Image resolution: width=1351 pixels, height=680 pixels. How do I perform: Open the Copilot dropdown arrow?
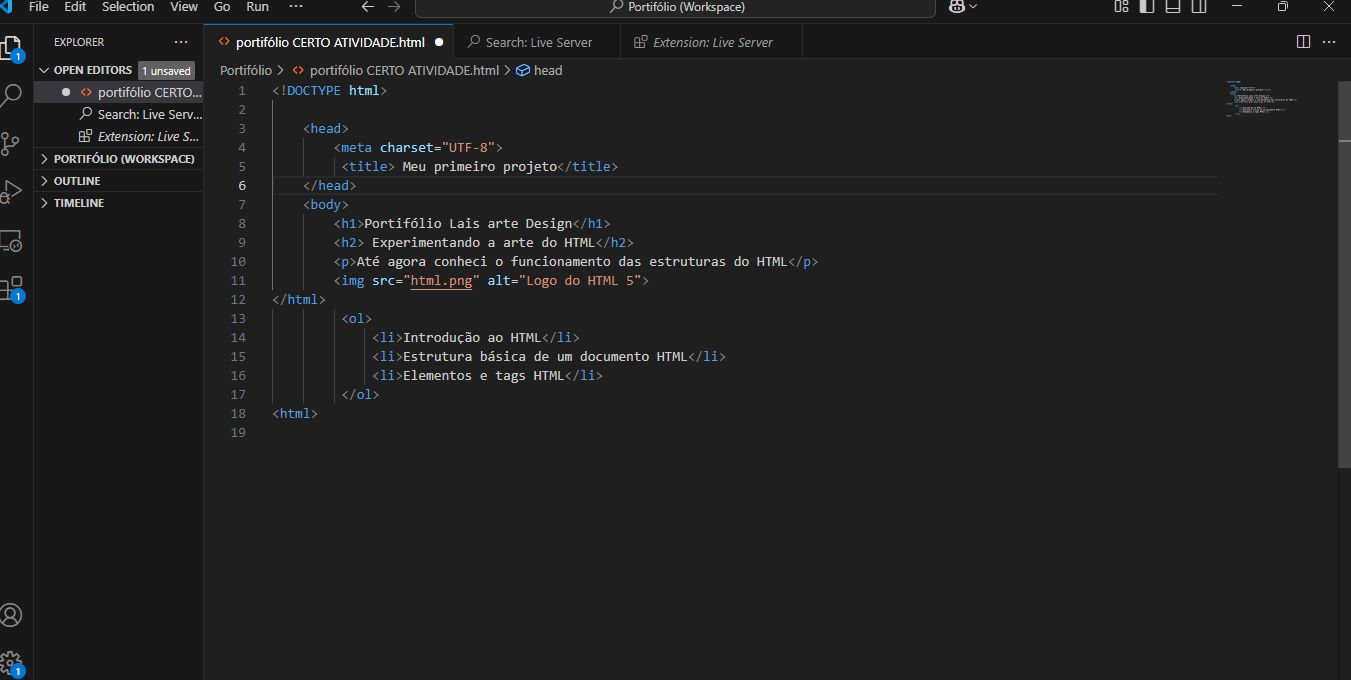point(974,7)
